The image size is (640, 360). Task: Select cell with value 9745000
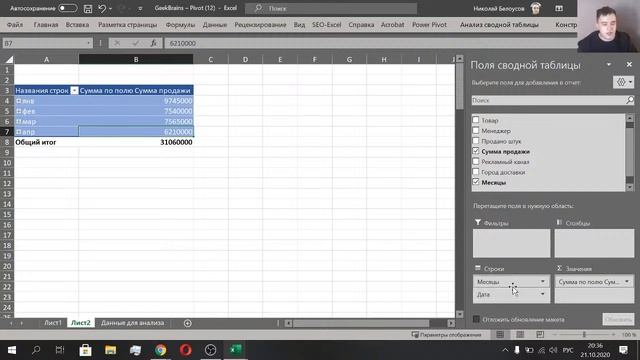(136, 101)
